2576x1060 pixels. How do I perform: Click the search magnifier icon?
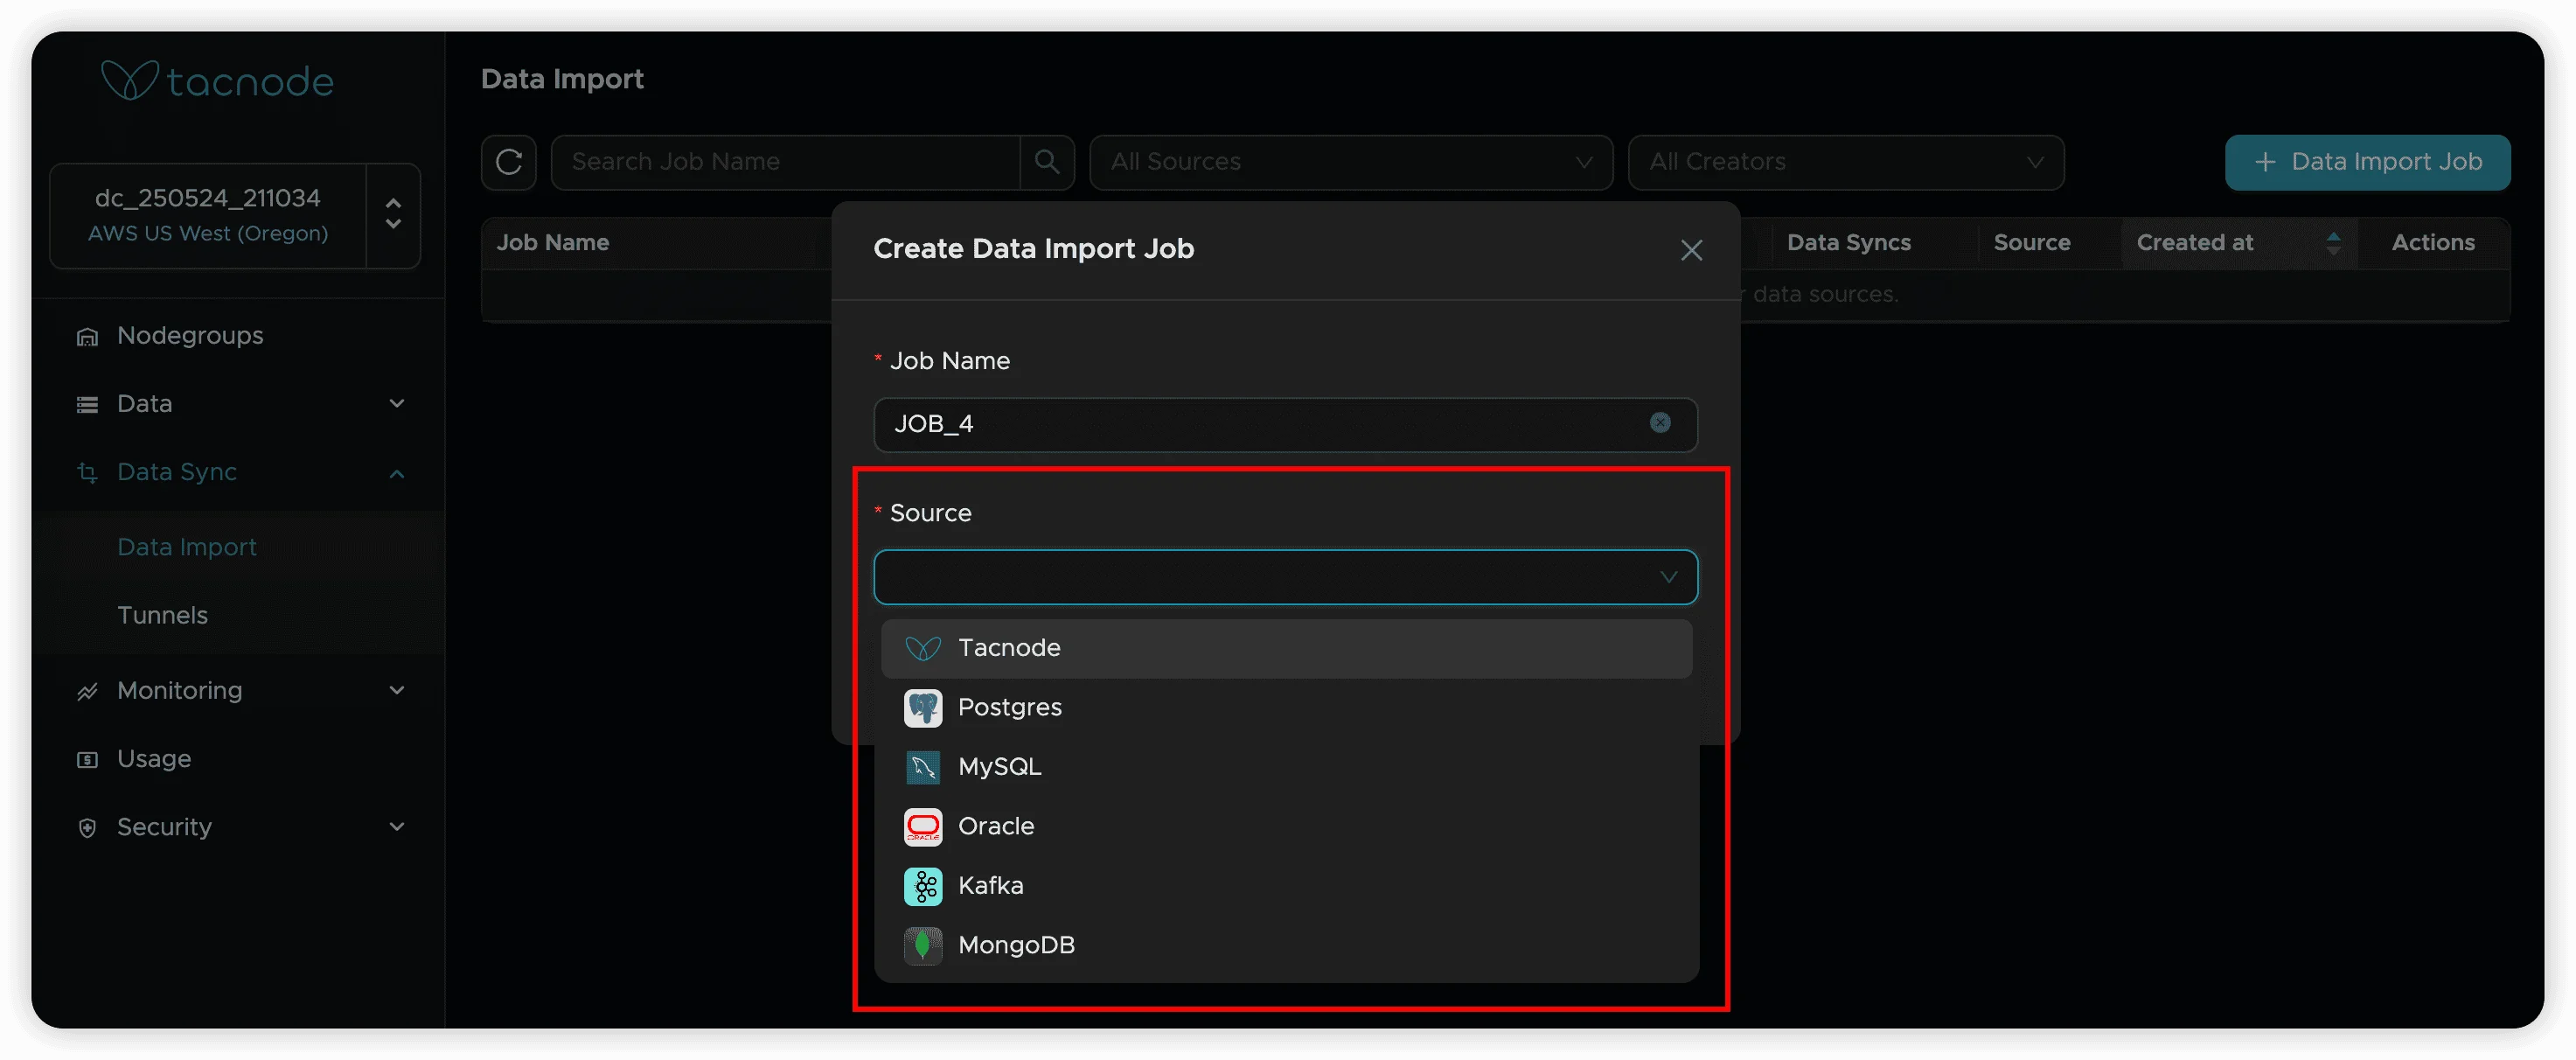point(1046,162)
